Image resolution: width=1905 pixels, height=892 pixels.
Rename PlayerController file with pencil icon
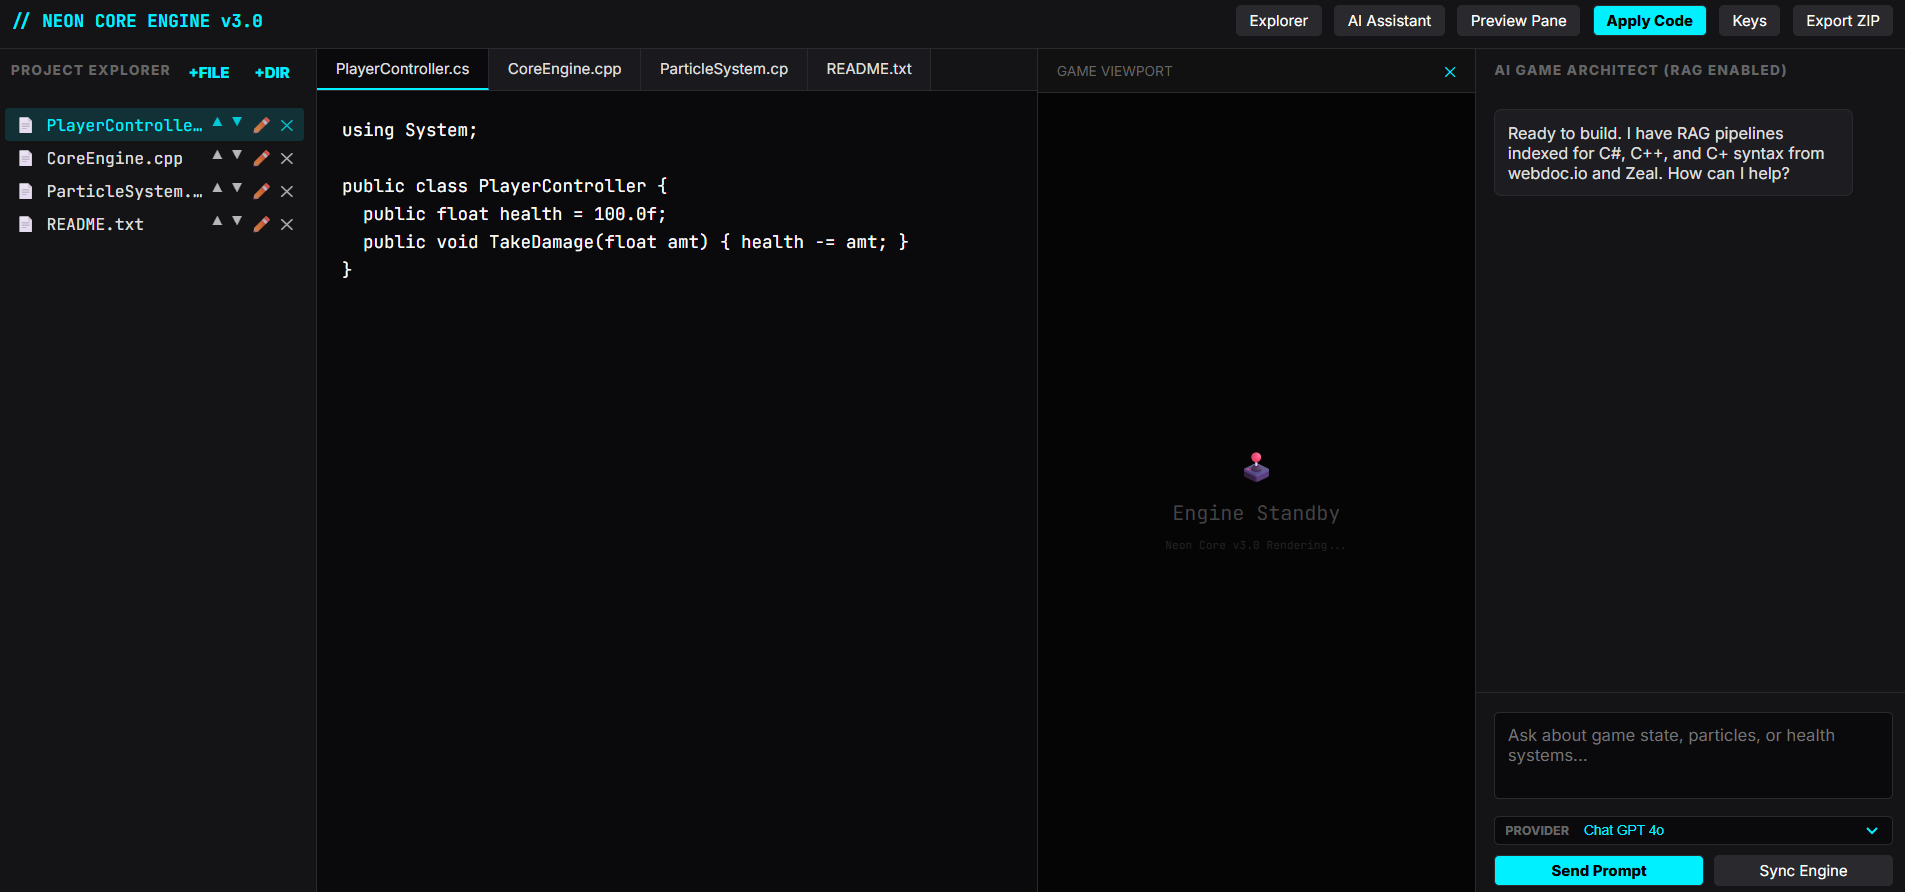[x=262, y=125]
